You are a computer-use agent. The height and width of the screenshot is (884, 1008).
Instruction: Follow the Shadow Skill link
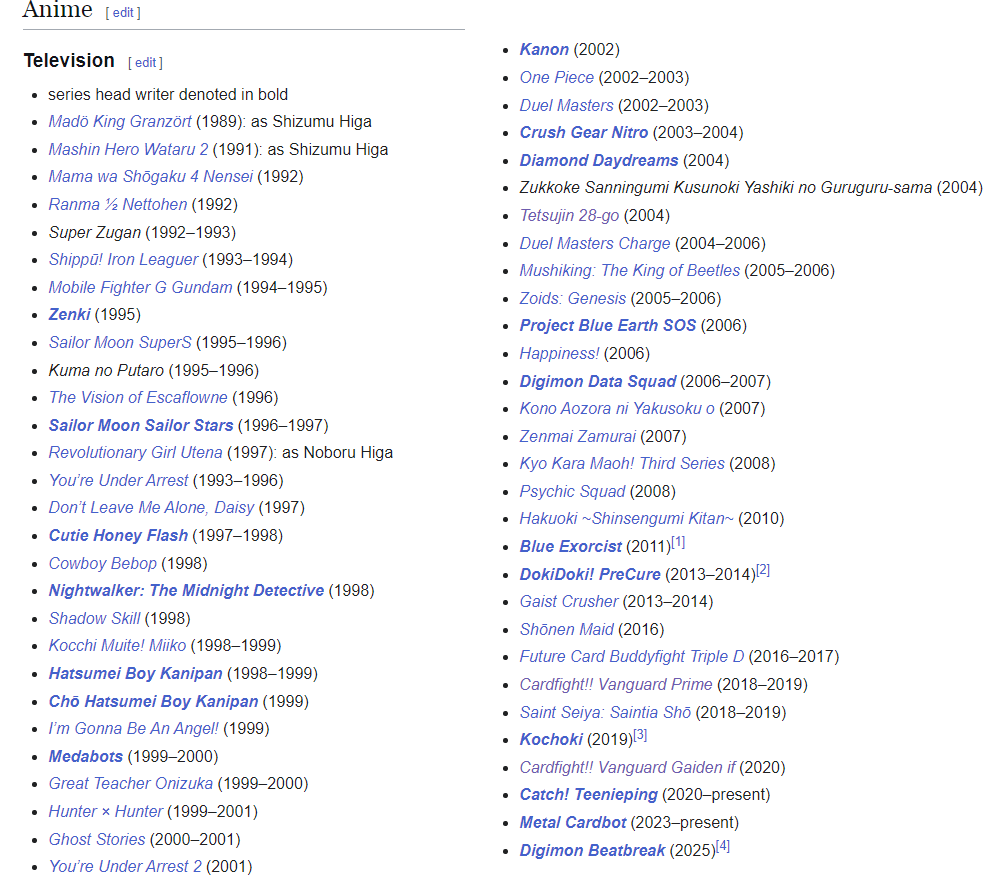pyautogui.click(x=94, y=618)
